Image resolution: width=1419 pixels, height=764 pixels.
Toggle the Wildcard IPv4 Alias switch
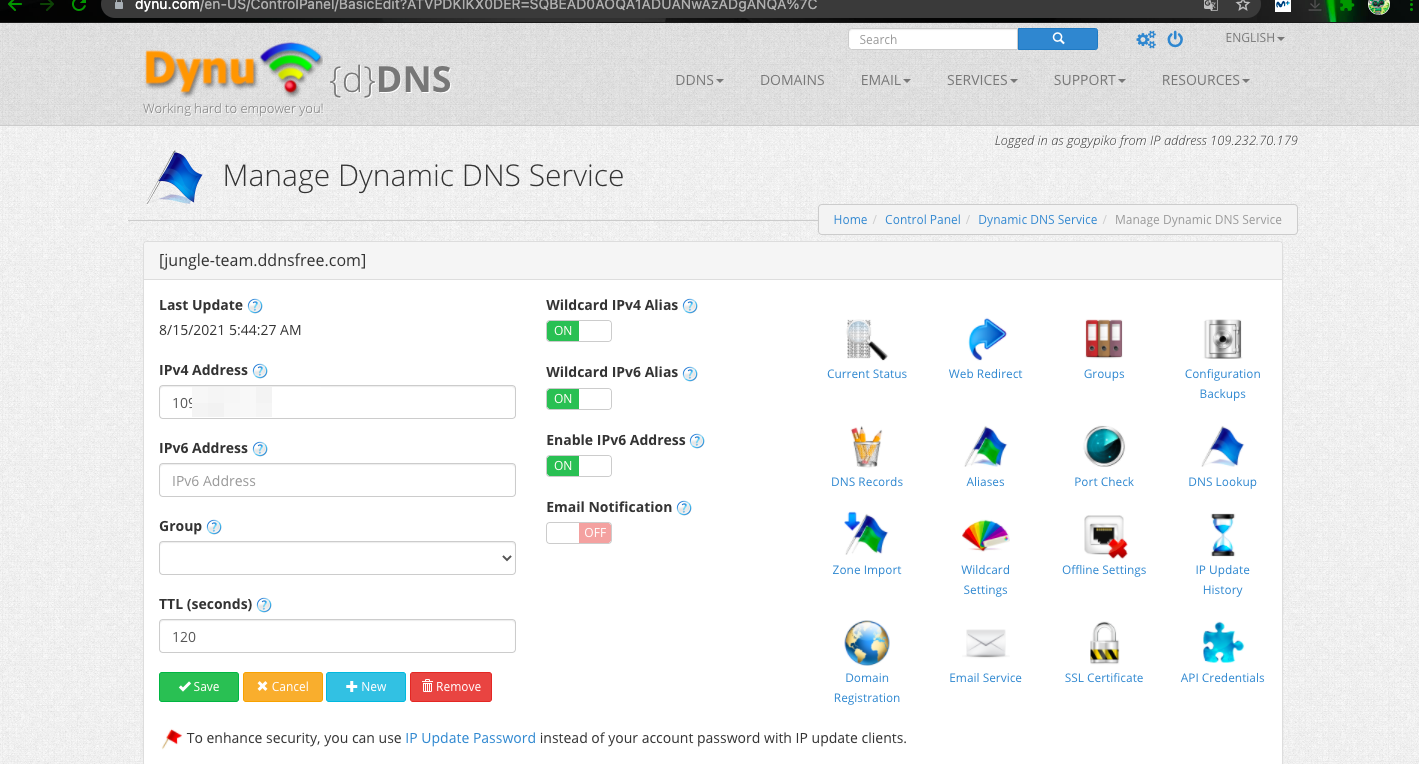tap(578, 331)
